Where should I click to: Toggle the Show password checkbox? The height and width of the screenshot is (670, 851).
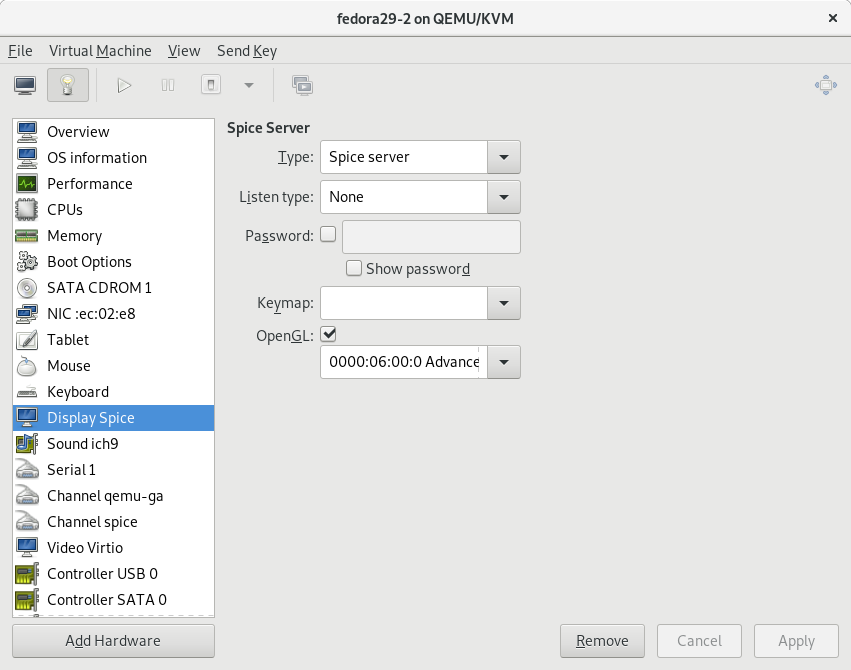(x=354, y=268)
